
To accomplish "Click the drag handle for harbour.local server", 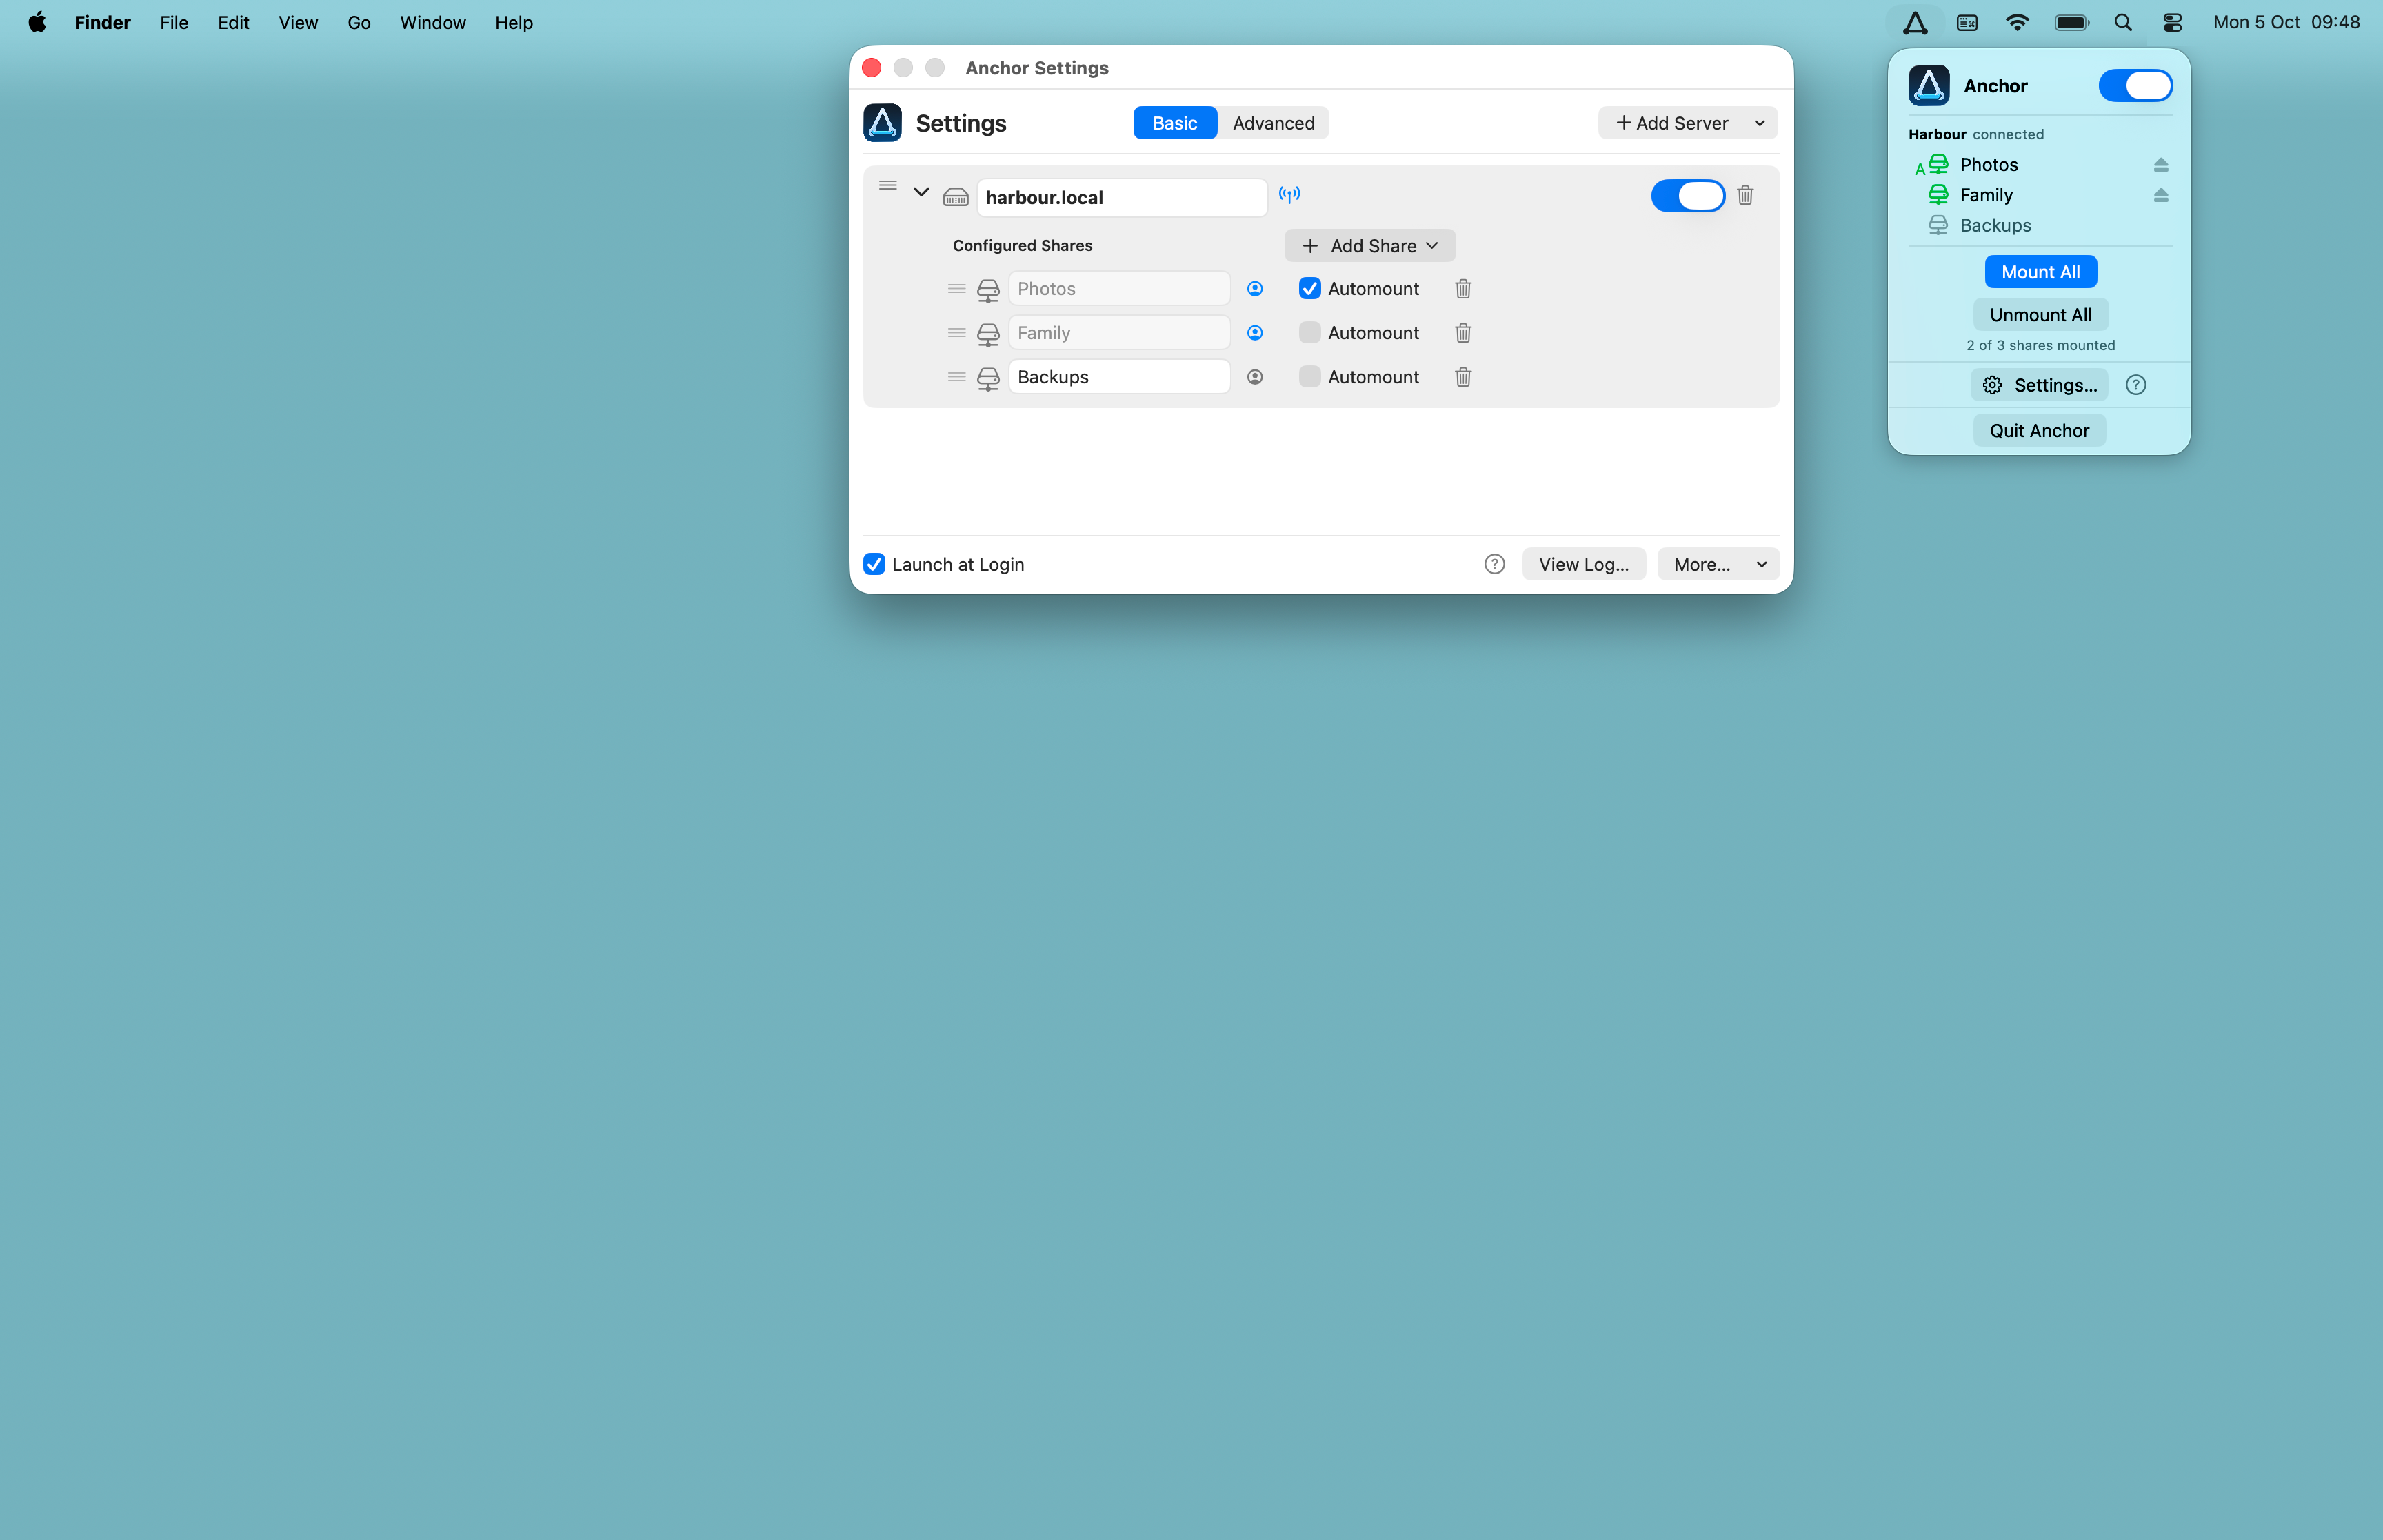I will pyautogui.click(x=888, y=186).
